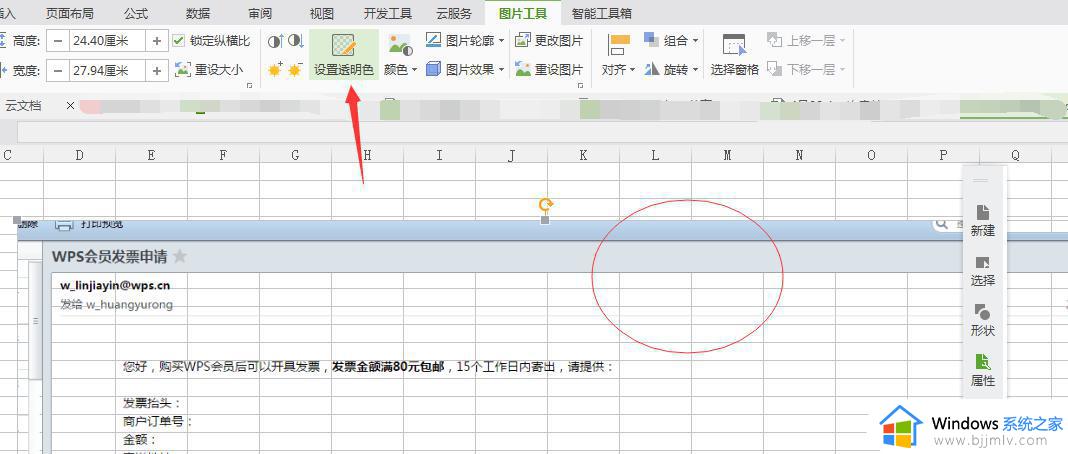This screenshot has width=1068, height=454.
Task: Switch to the 审阅 tab
Action: (260, 13)
